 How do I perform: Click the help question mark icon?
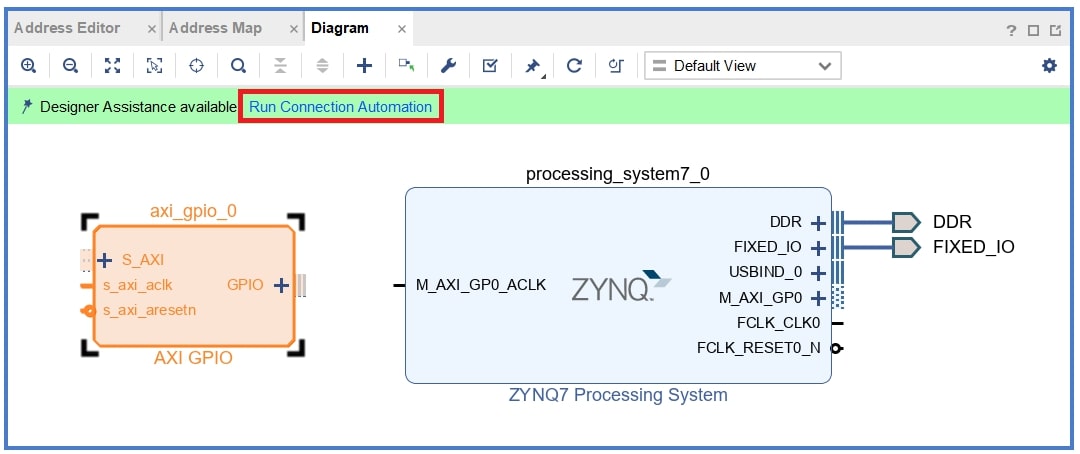pos(1011,30)
